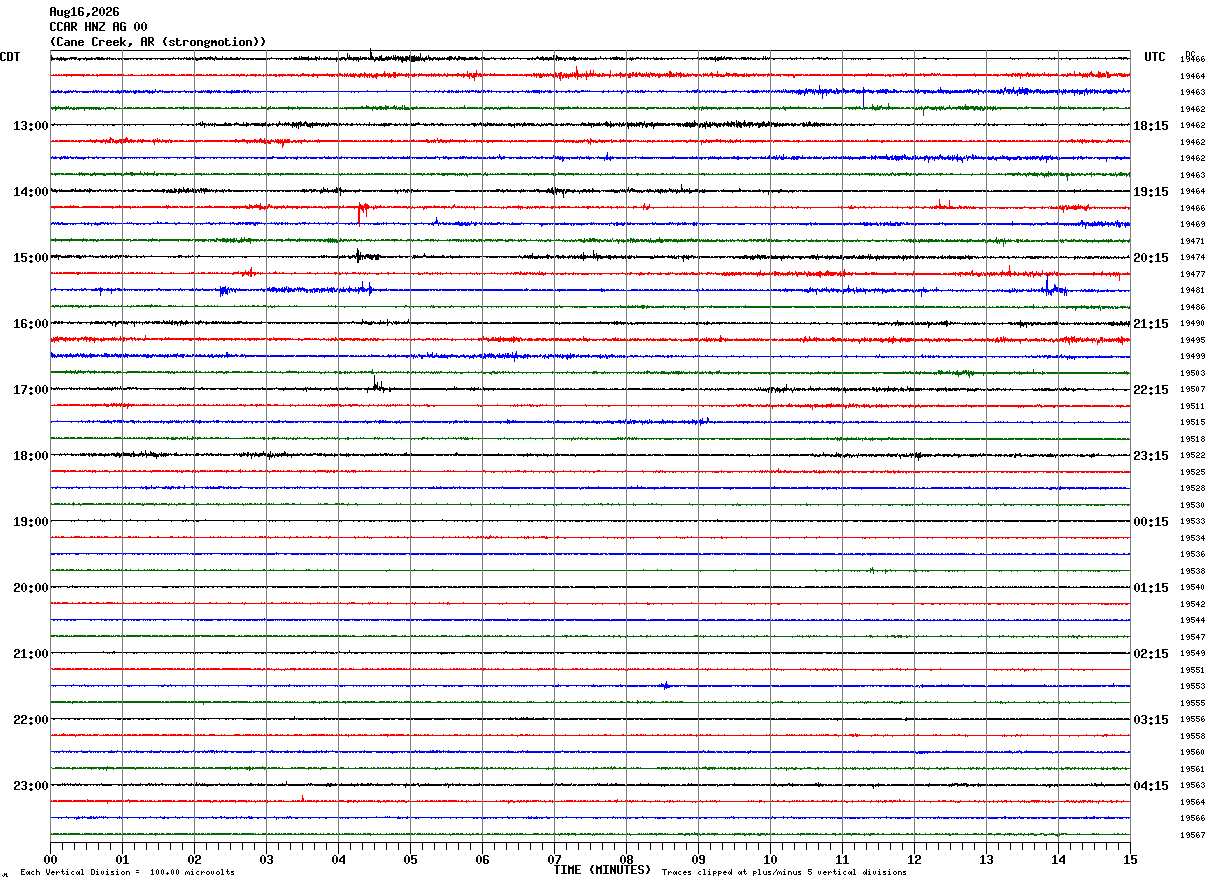Click the vertical division microvolts note
Screen dimensions: 1210x886
[x=128, y=873]
